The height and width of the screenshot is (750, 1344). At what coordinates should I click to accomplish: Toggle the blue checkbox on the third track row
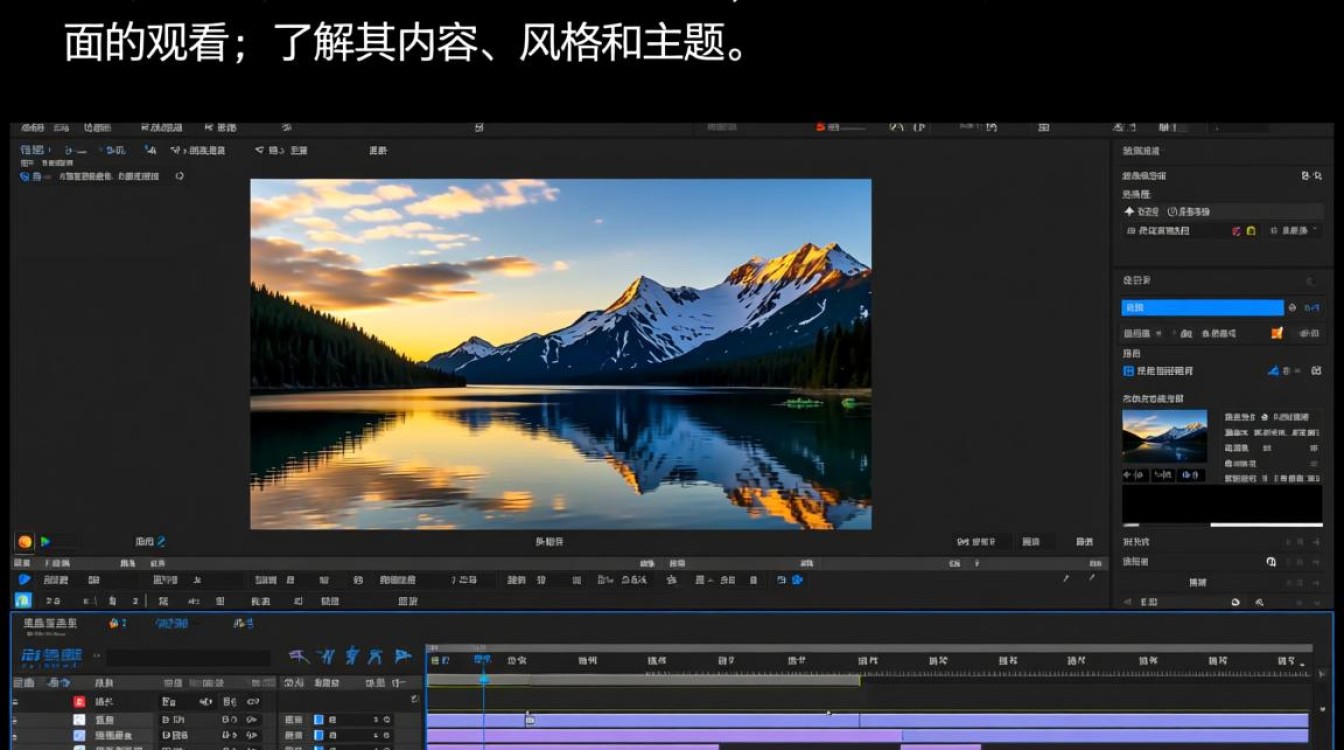319,735
